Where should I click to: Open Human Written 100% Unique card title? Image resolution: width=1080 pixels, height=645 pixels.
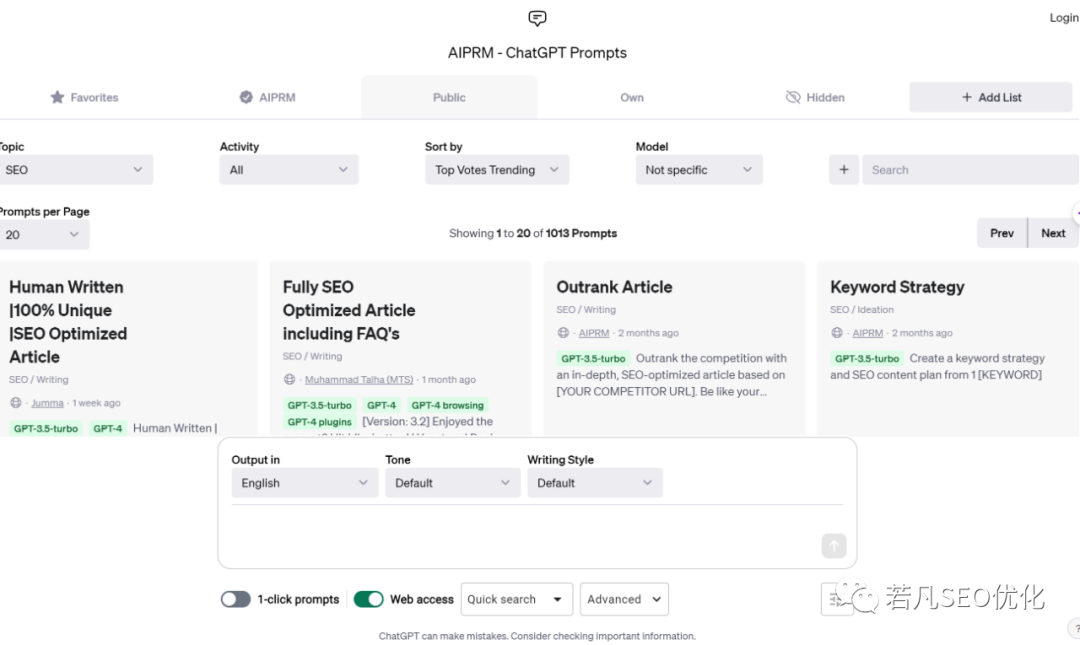(68, 322)
